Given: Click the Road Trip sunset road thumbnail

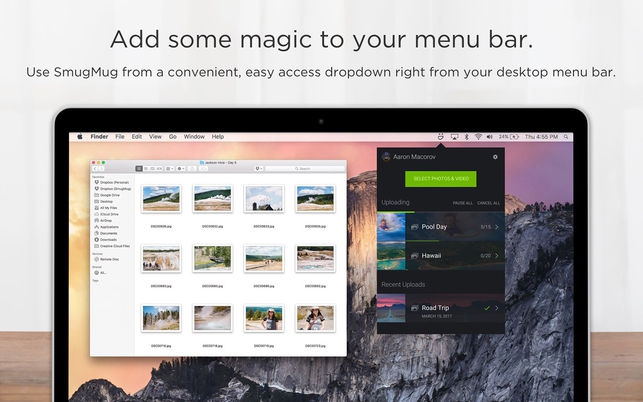Looking at the screenshot, I should click(x=391, y=308).
